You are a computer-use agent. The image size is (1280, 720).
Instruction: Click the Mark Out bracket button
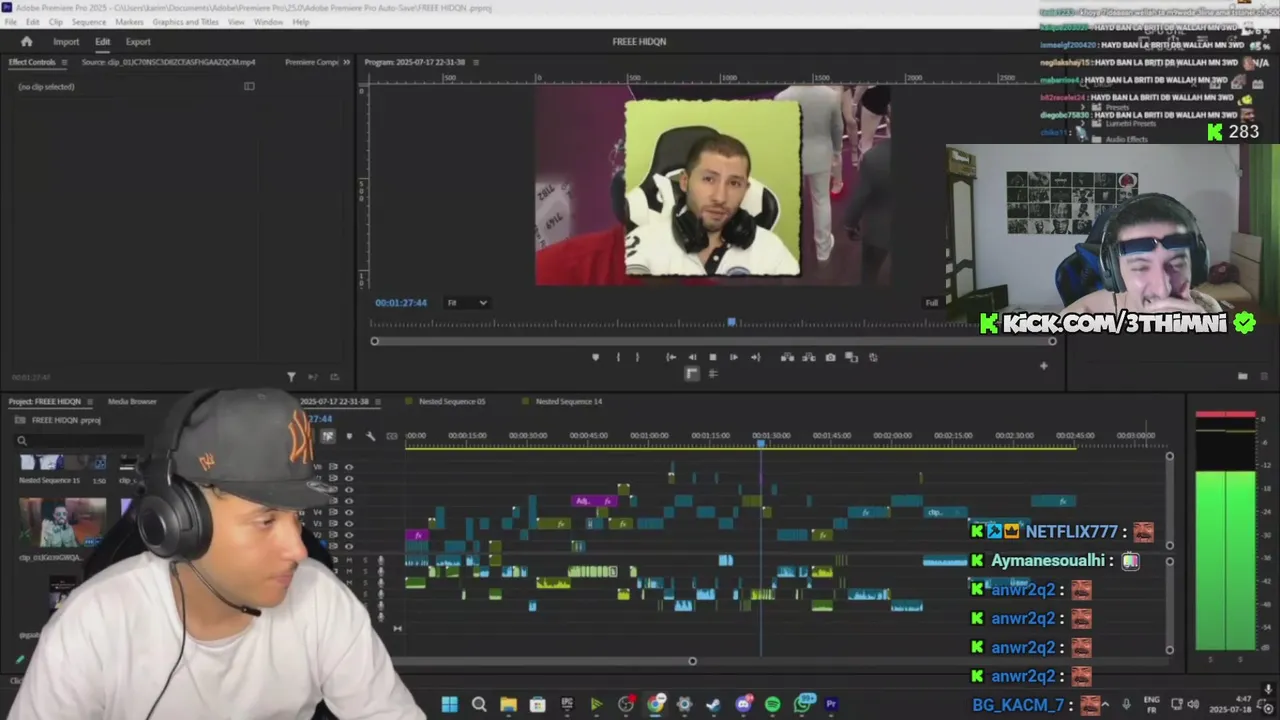(x=637, y=357)
